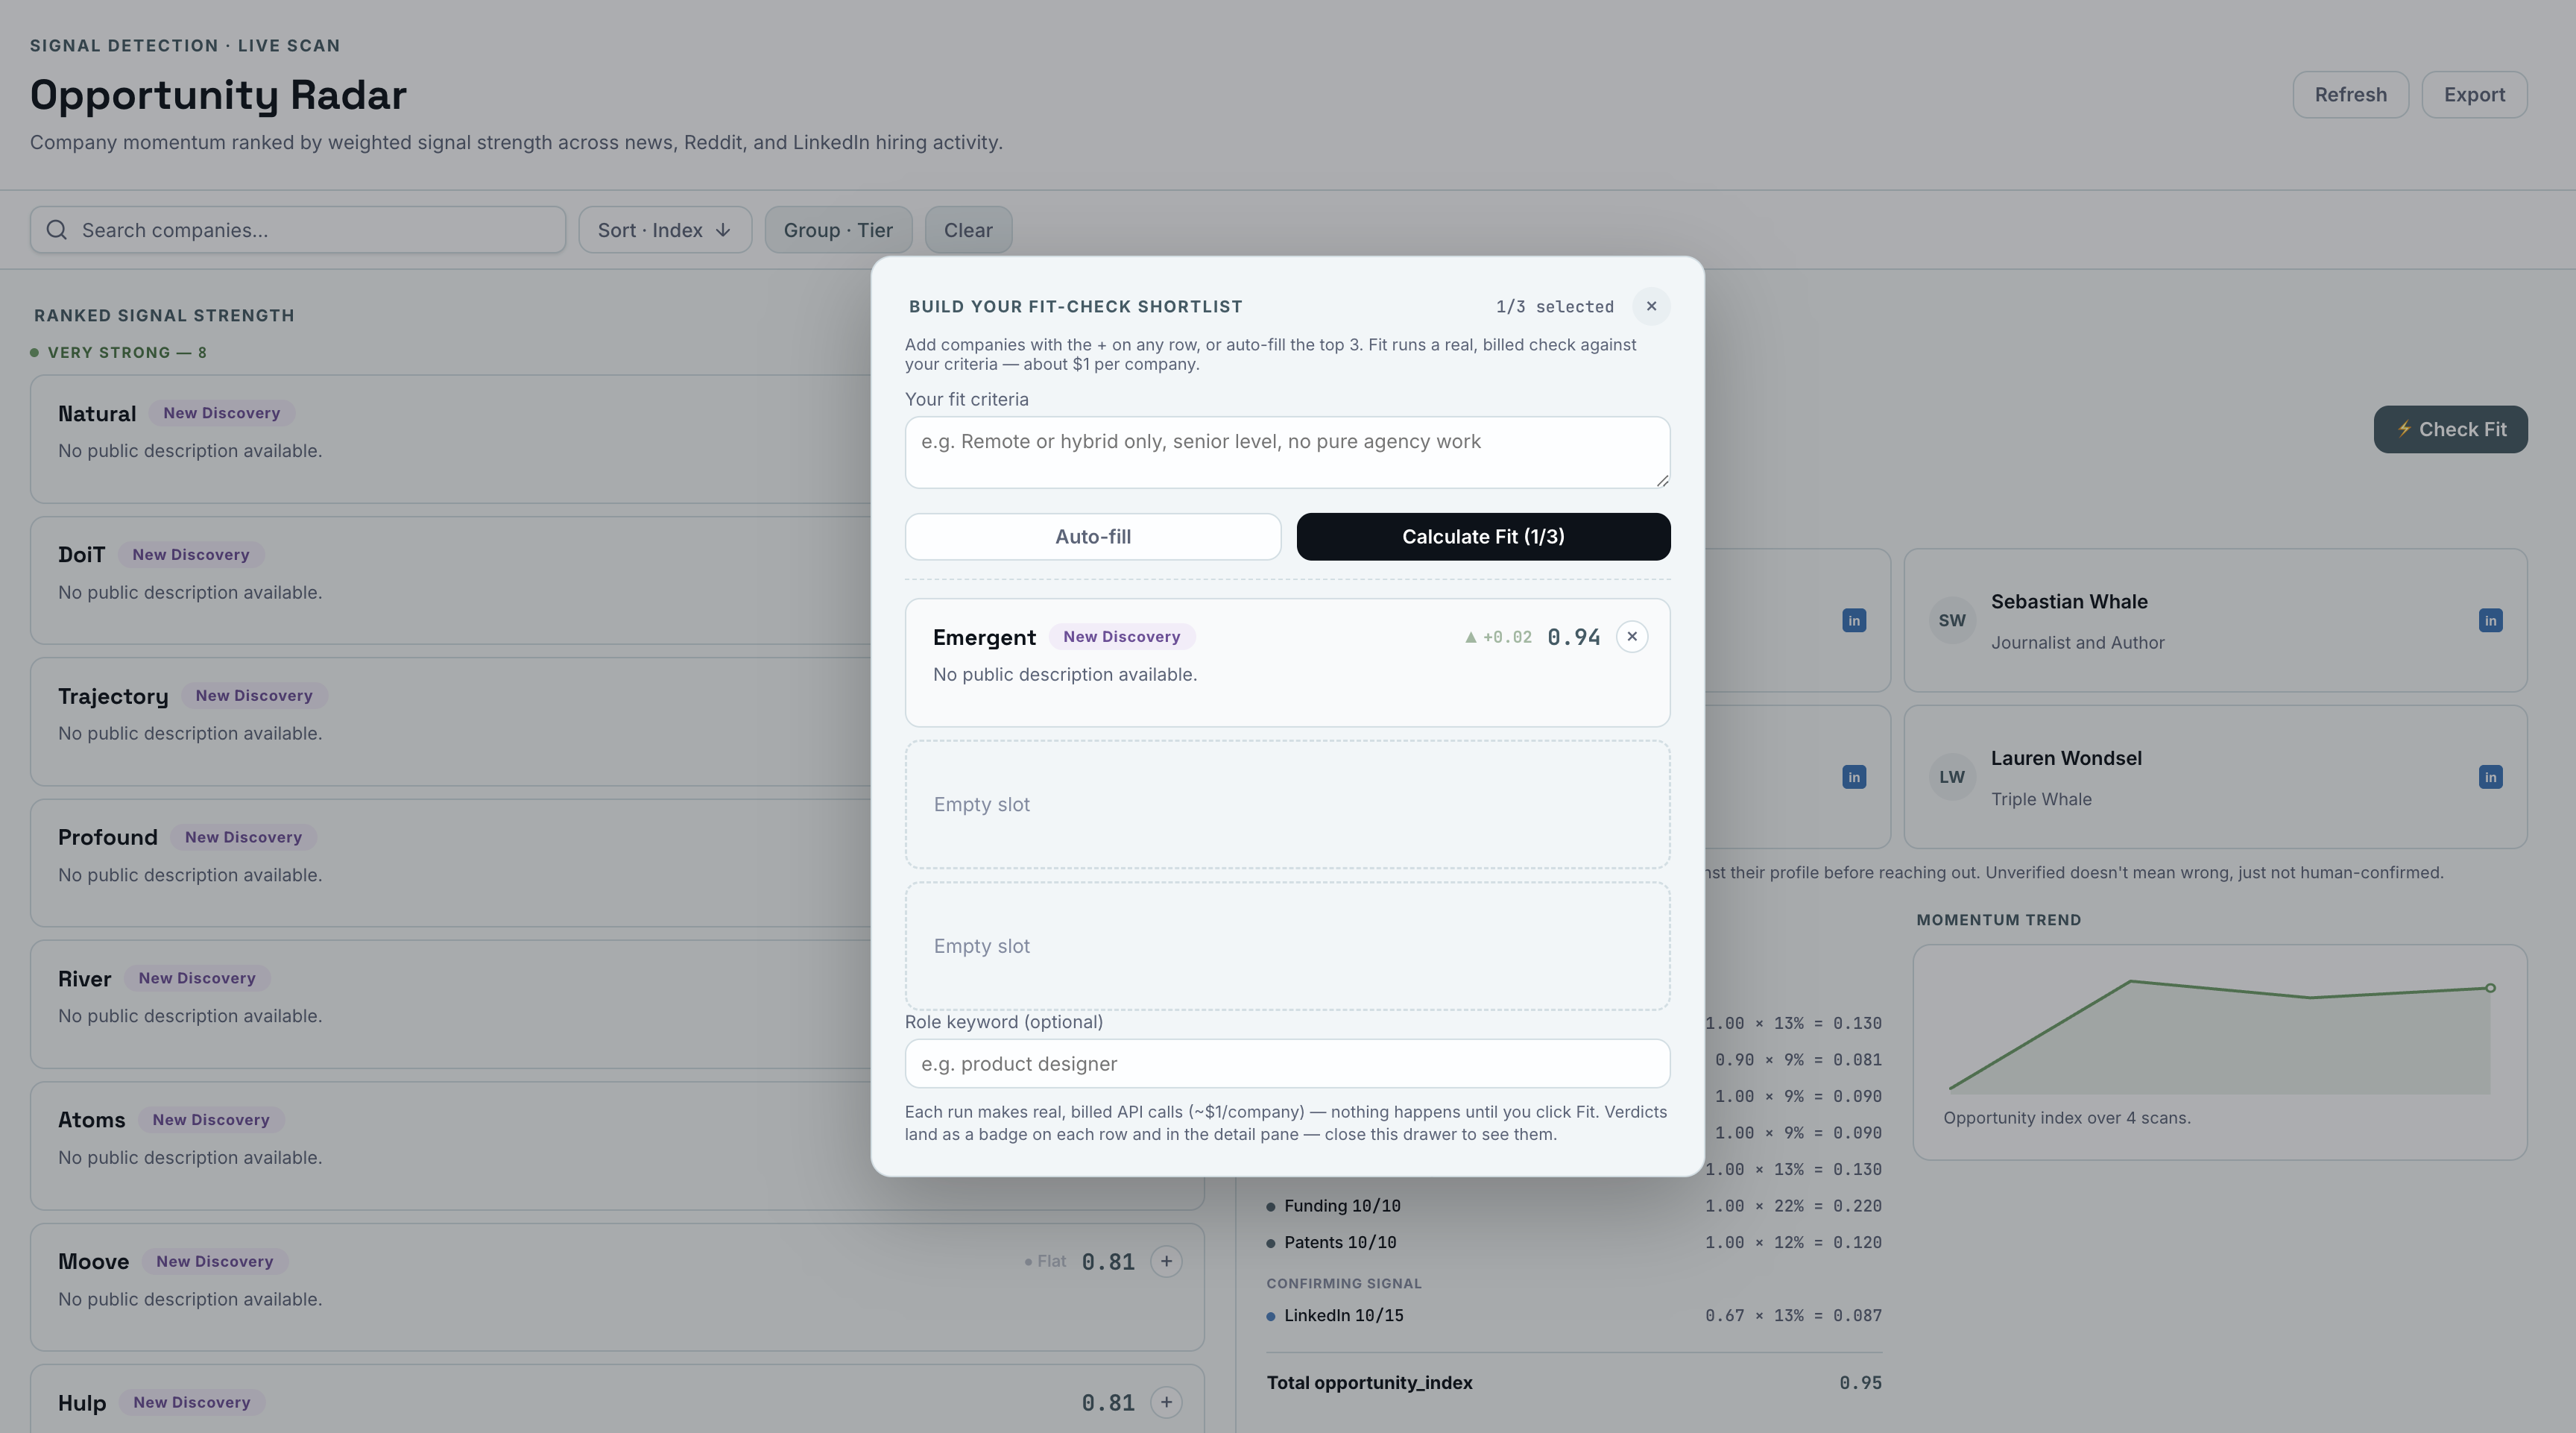Click the Opportunity Radar heading

(218, 95)
